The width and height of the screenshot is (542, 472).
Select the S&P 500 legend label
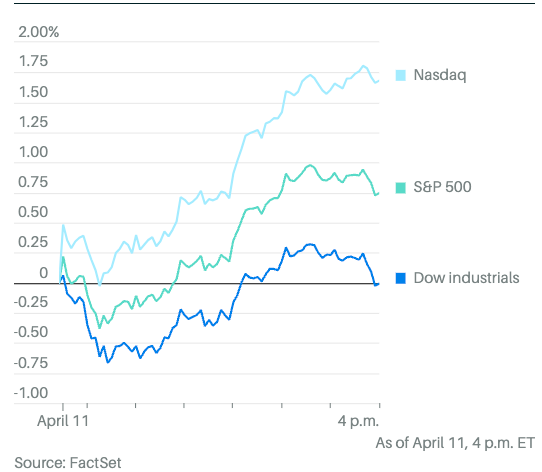pyautogui.click(x=442, y=187)
